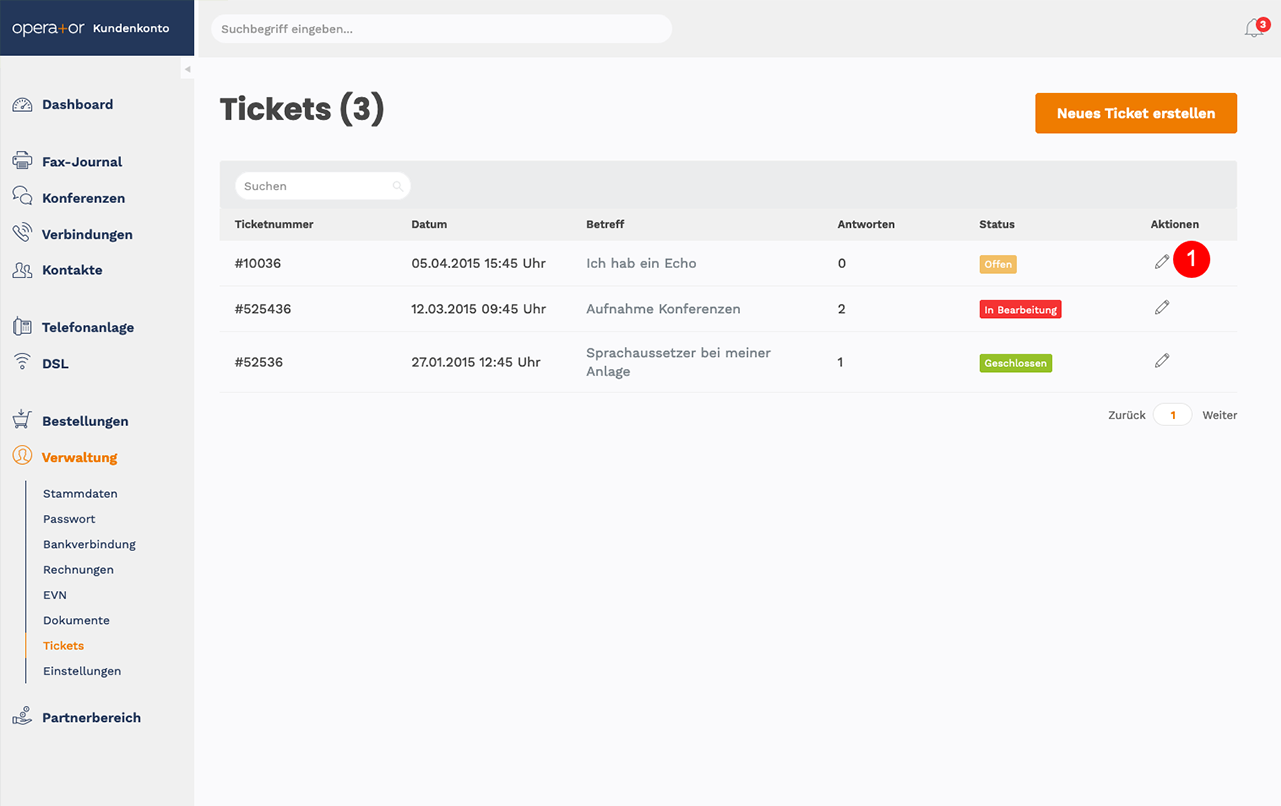Viewport: 1281px width, 806px height.
Task: Click the In Bearbeitung status badge
Action: pos(1020,310)
